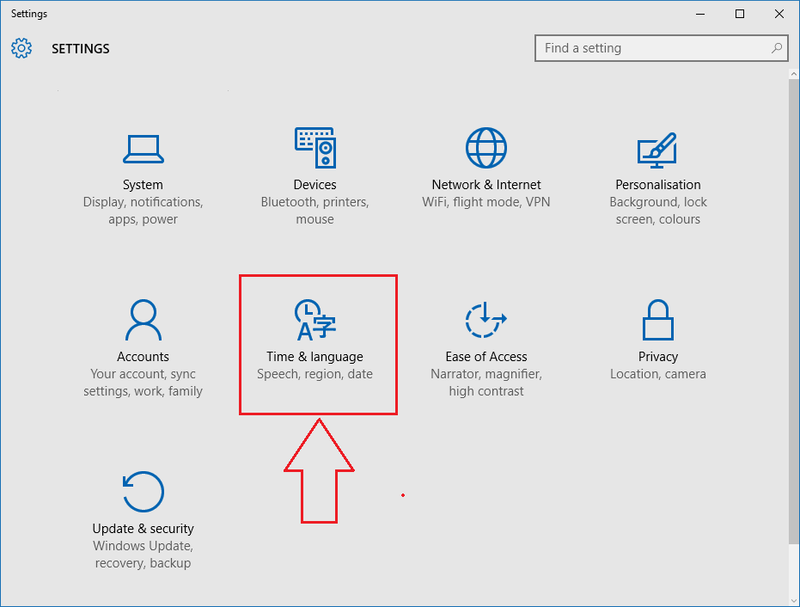Click the search magnifier icon
Viewport: 800px width, 607px height.
point(777,48)
